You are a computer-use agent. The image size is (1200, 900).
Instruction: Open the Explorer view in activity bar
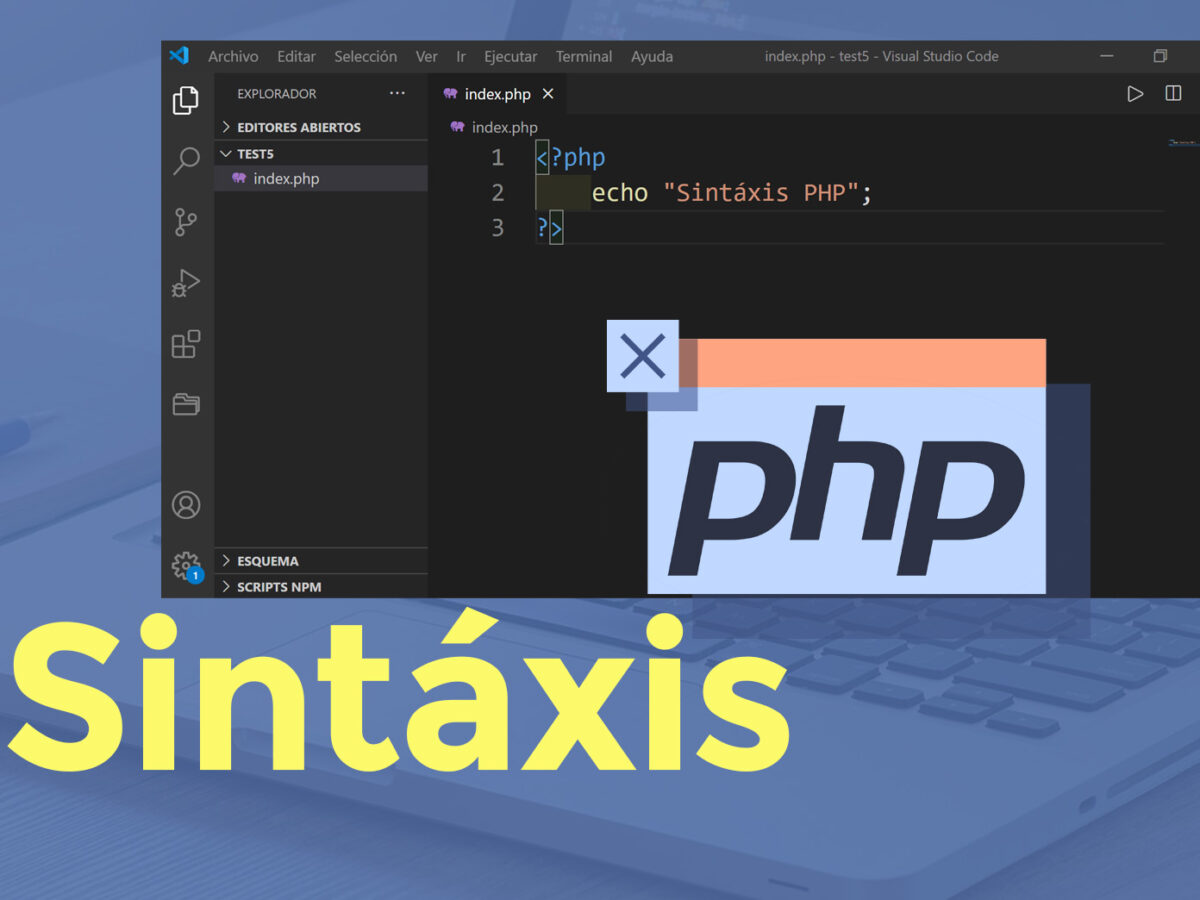click(x=186, y=100)
